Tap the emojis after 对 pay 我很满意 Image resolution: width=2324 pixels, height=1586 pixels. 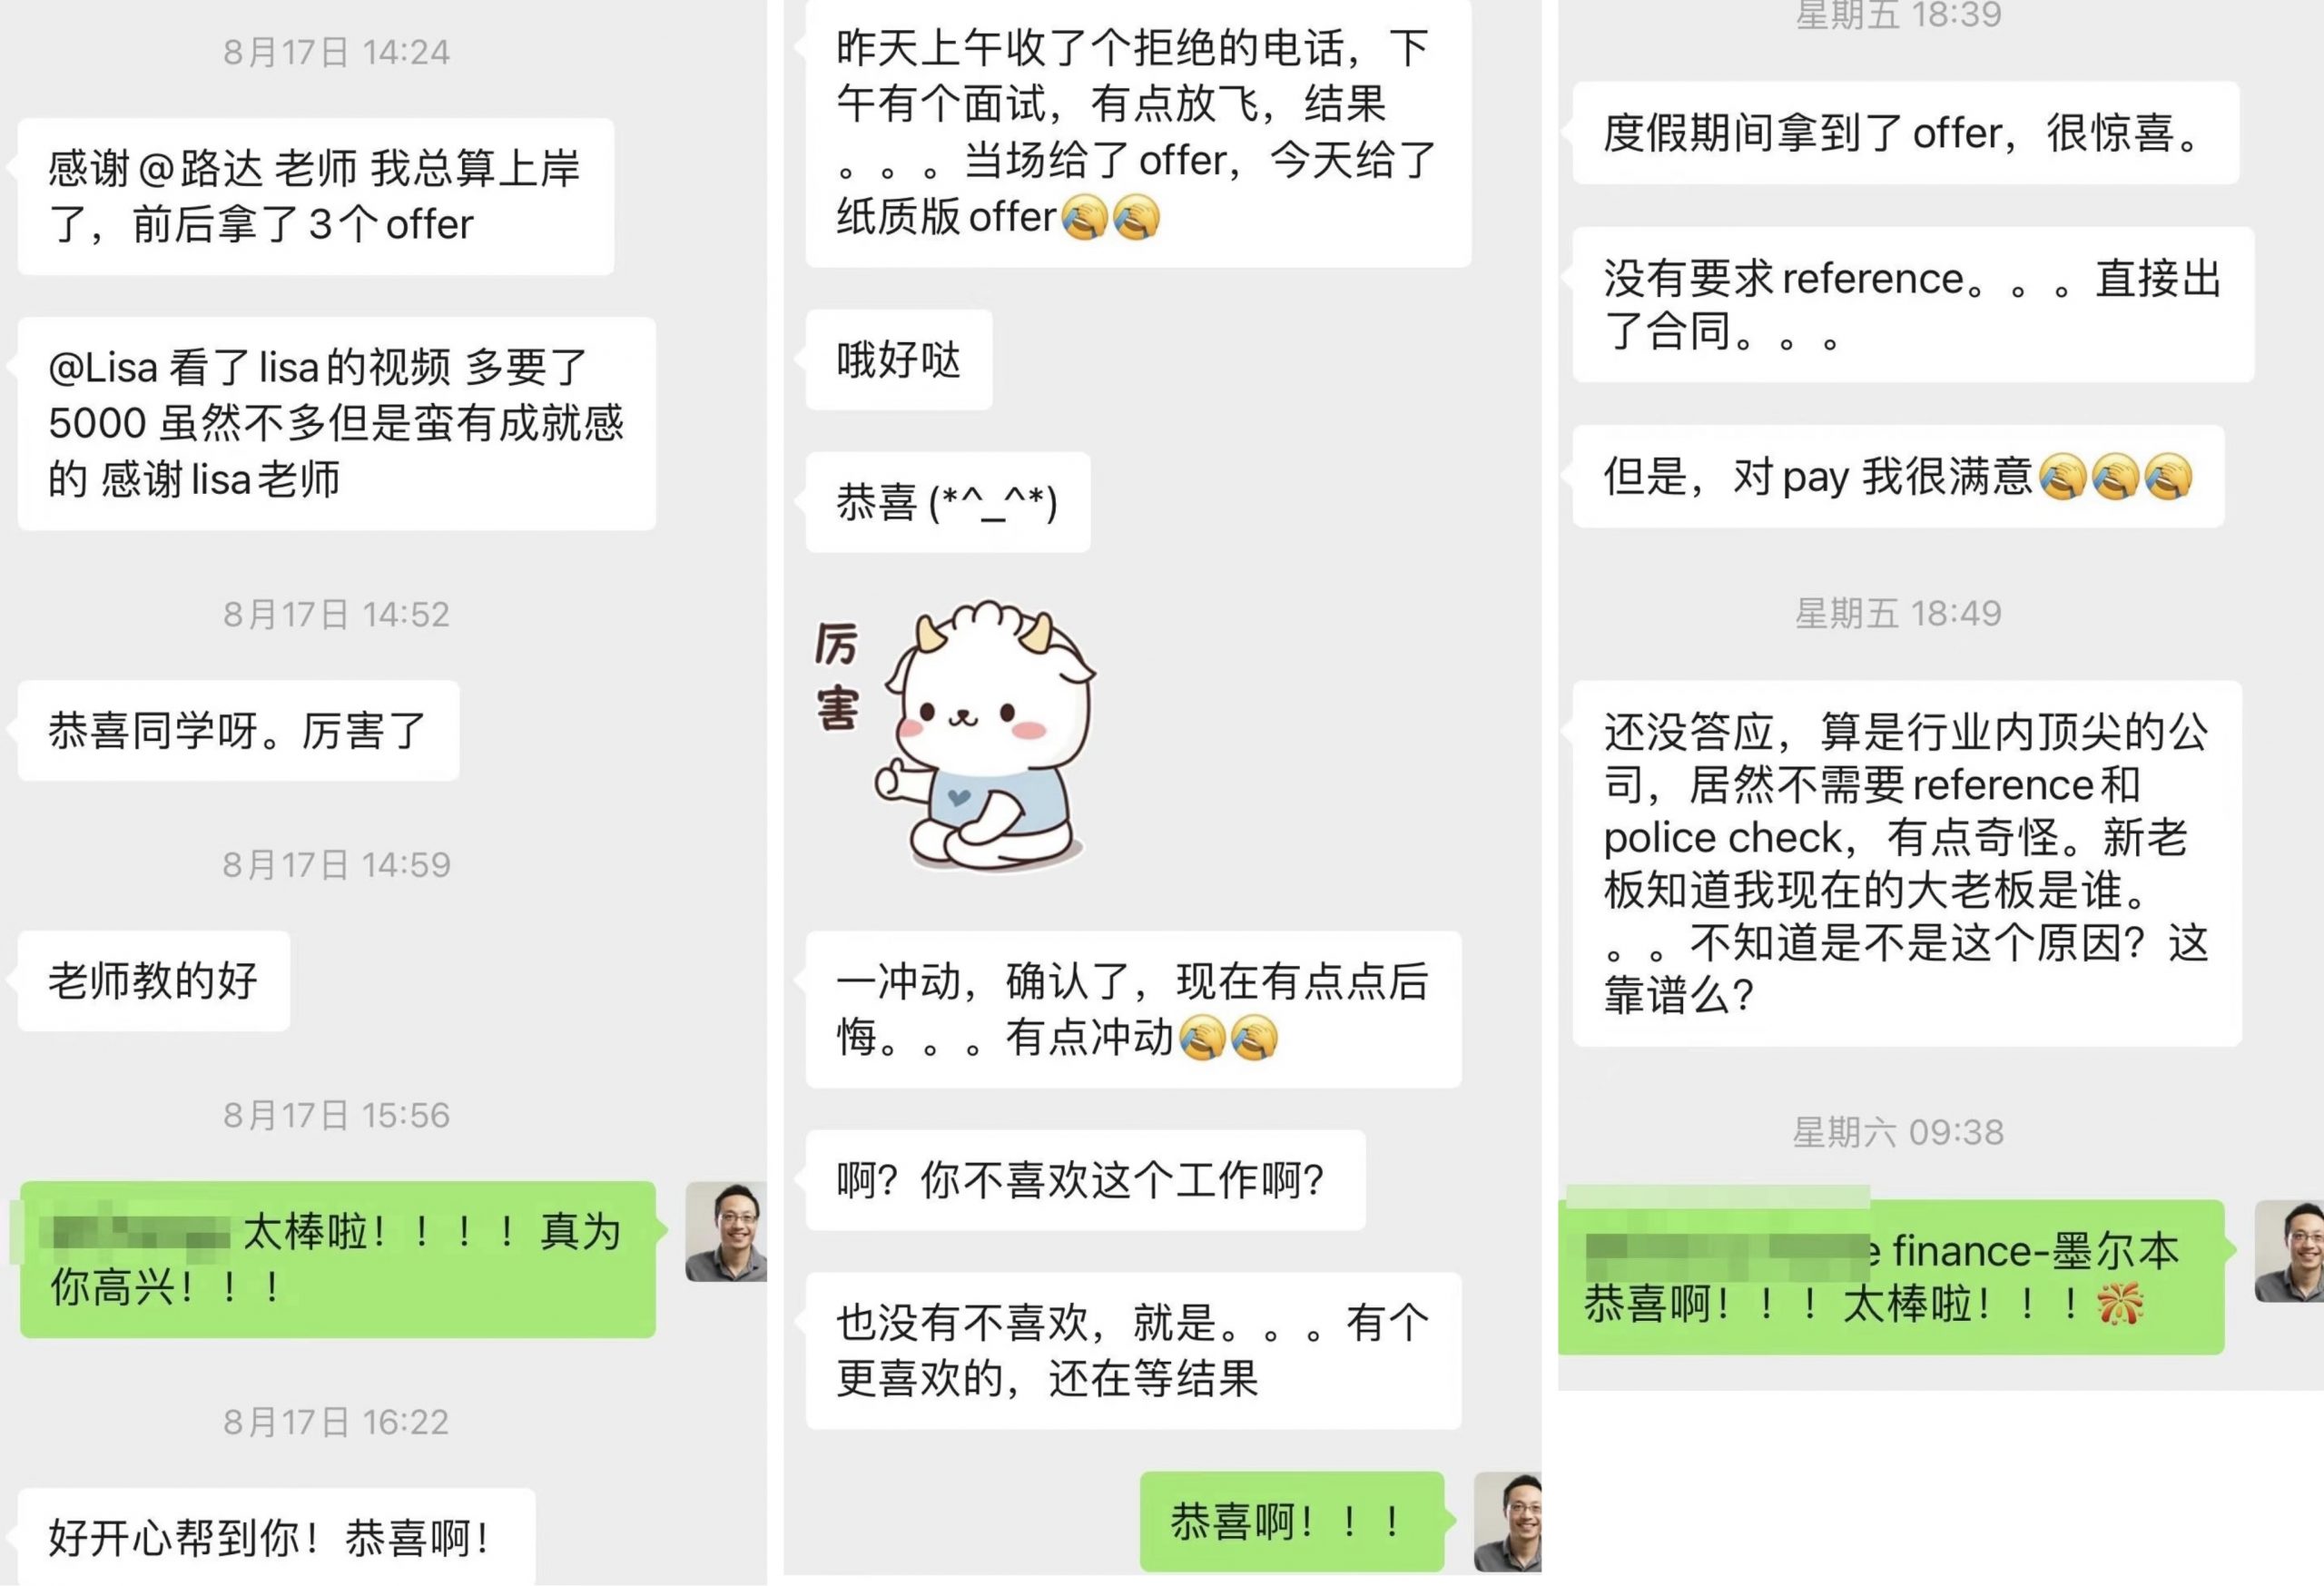(x=2115, y=476)
